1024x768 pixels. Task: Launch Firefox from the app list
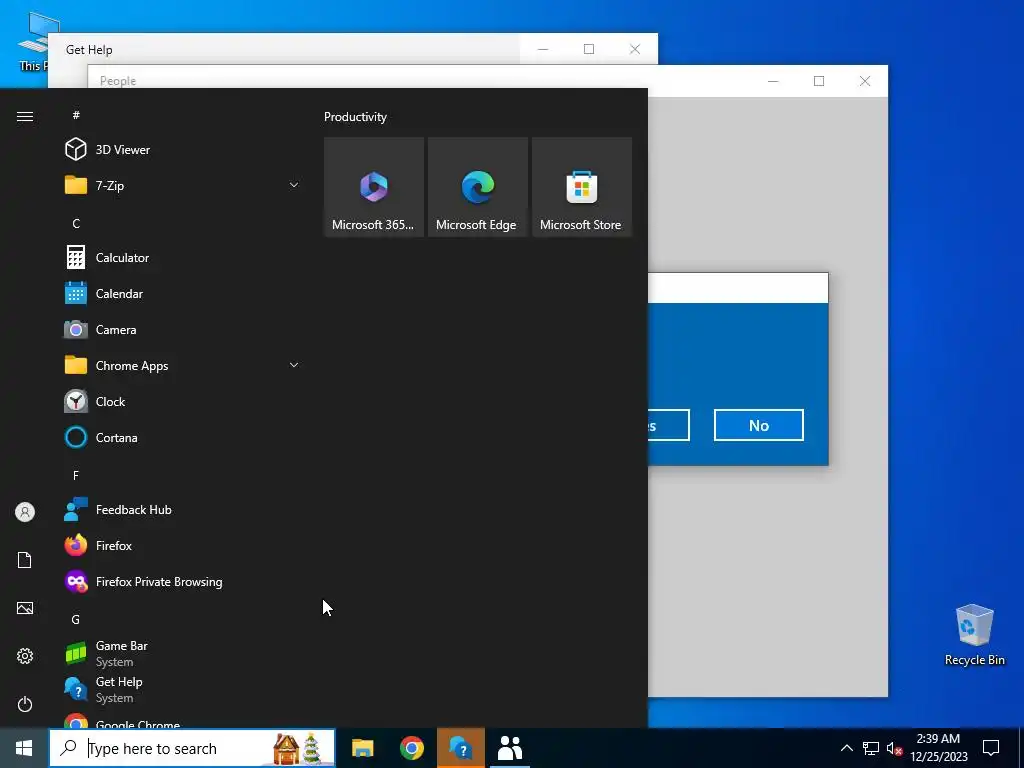(183, 545)
